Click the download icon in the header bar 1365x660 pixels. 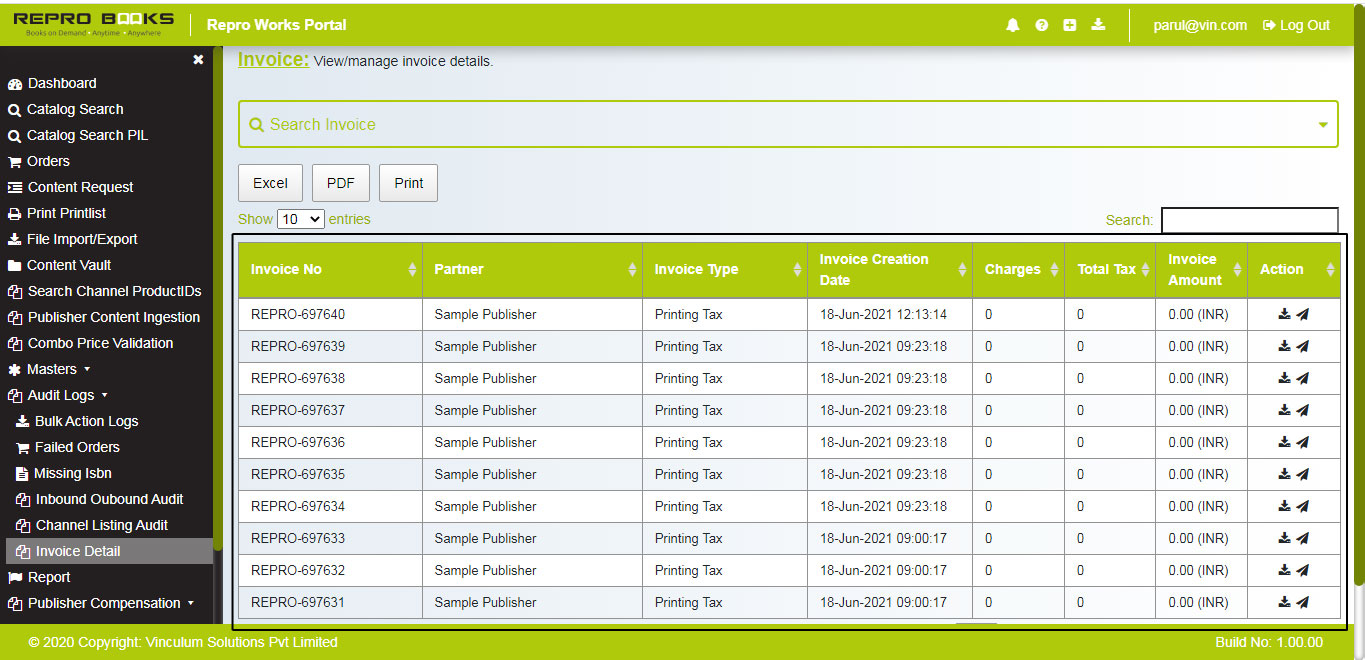click(1098, 25)
